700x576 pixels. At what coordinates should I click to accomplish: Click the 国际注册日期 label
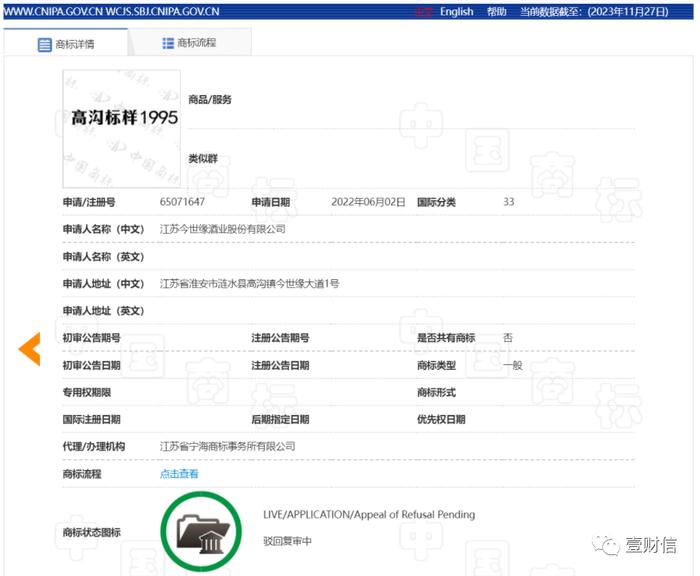92,419
